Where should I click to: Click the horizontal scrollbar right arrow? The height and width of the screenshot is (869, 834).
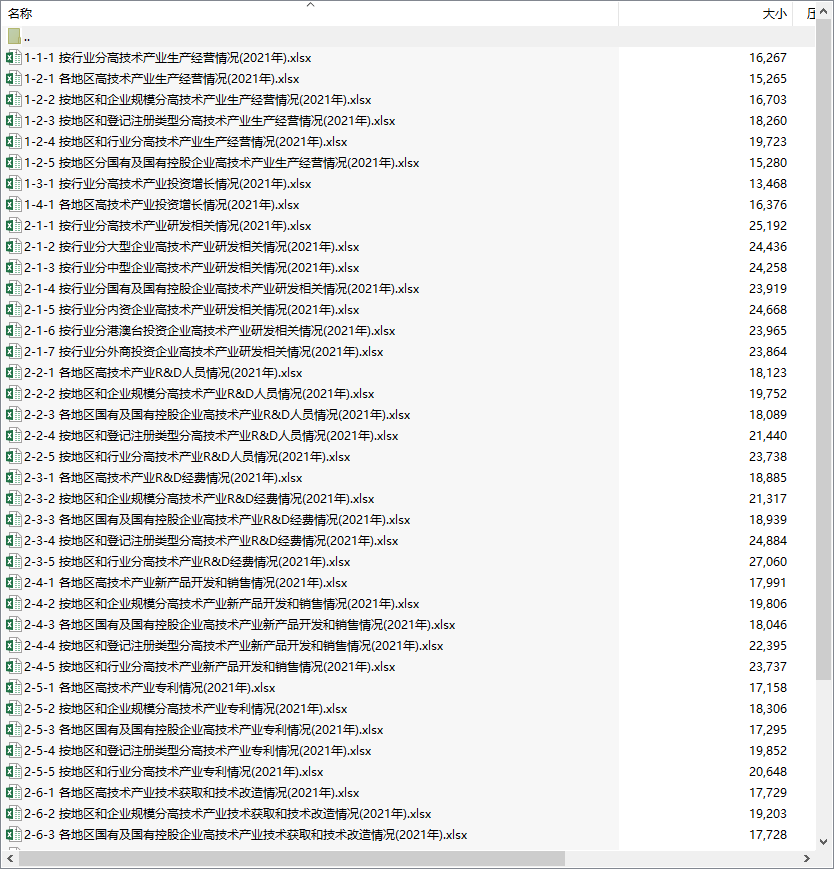[x=807, y=858]
